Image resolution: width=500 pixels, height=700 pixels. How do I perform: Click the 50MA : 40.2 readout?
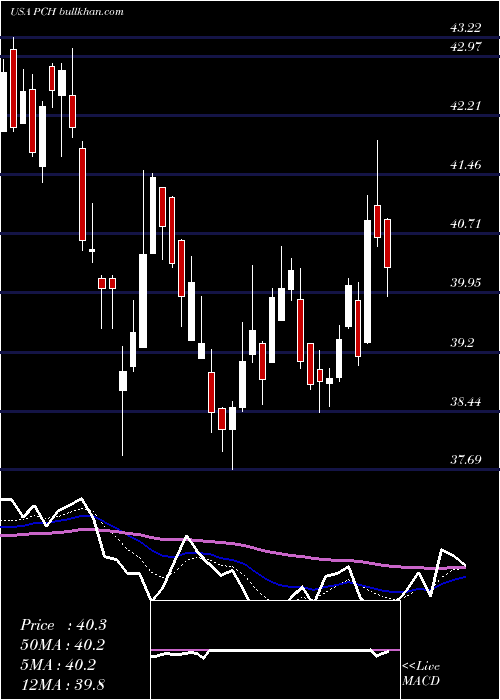[63, 645]
